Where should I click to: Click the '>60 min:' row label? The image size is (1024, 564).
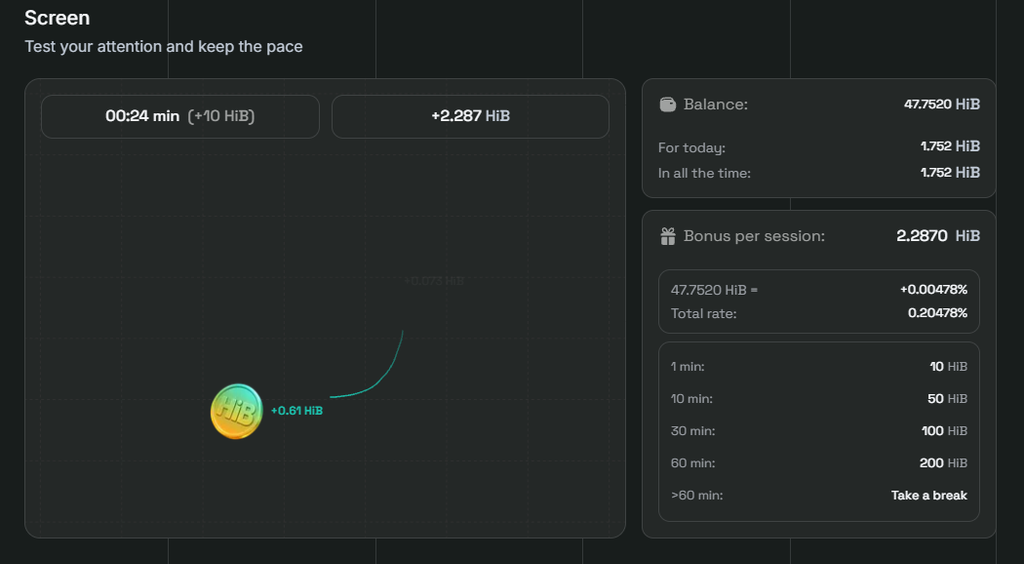tap(697, 495)
